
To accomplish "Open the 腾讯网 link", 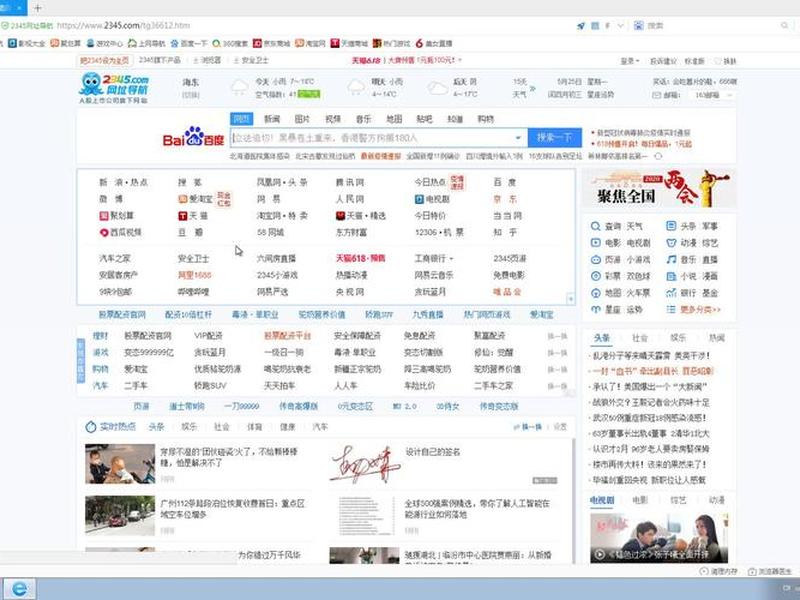I will pyautogui.click(x=349, y=182).
